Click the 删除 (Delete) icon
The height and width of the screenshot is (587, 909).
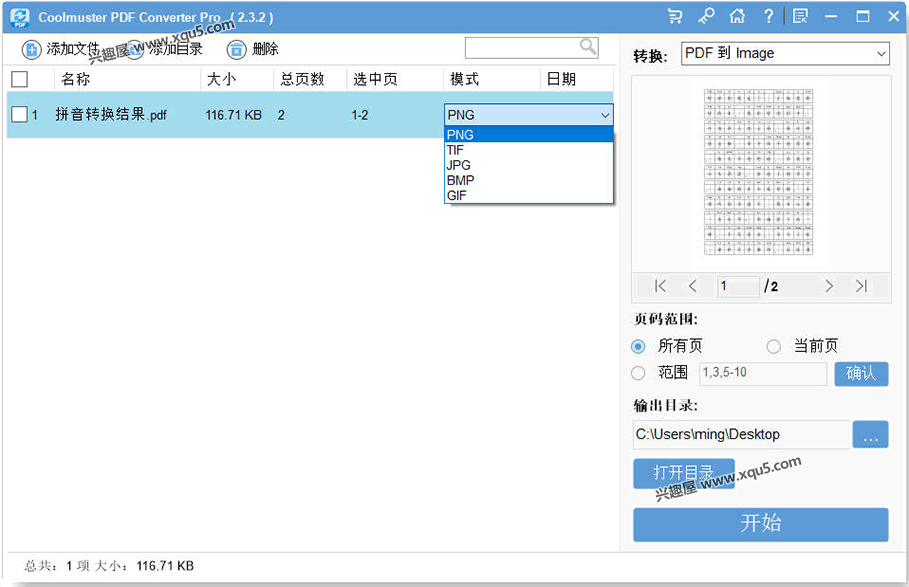click(234, 48)
